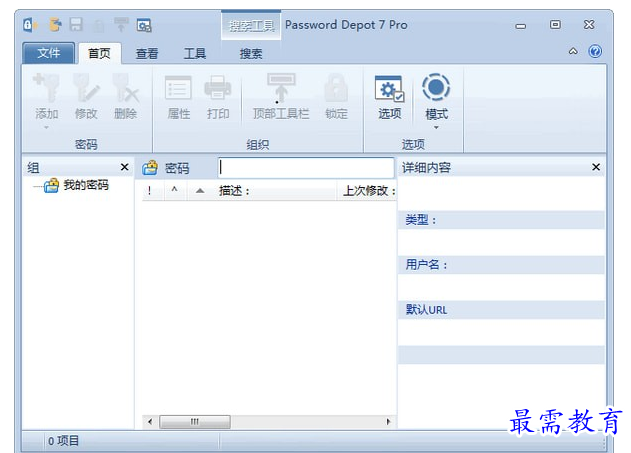Click the 修改 (Modify) password icon
The width and height of the screenshot is (631, 453).
pos(86,87)
